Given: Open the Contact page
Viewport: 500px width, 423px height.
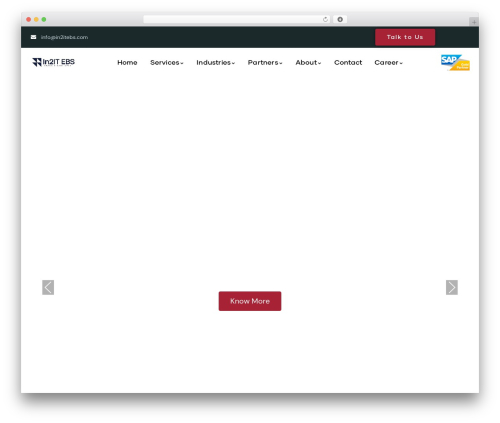Looking at the screenshot, I should coord(348,63).
